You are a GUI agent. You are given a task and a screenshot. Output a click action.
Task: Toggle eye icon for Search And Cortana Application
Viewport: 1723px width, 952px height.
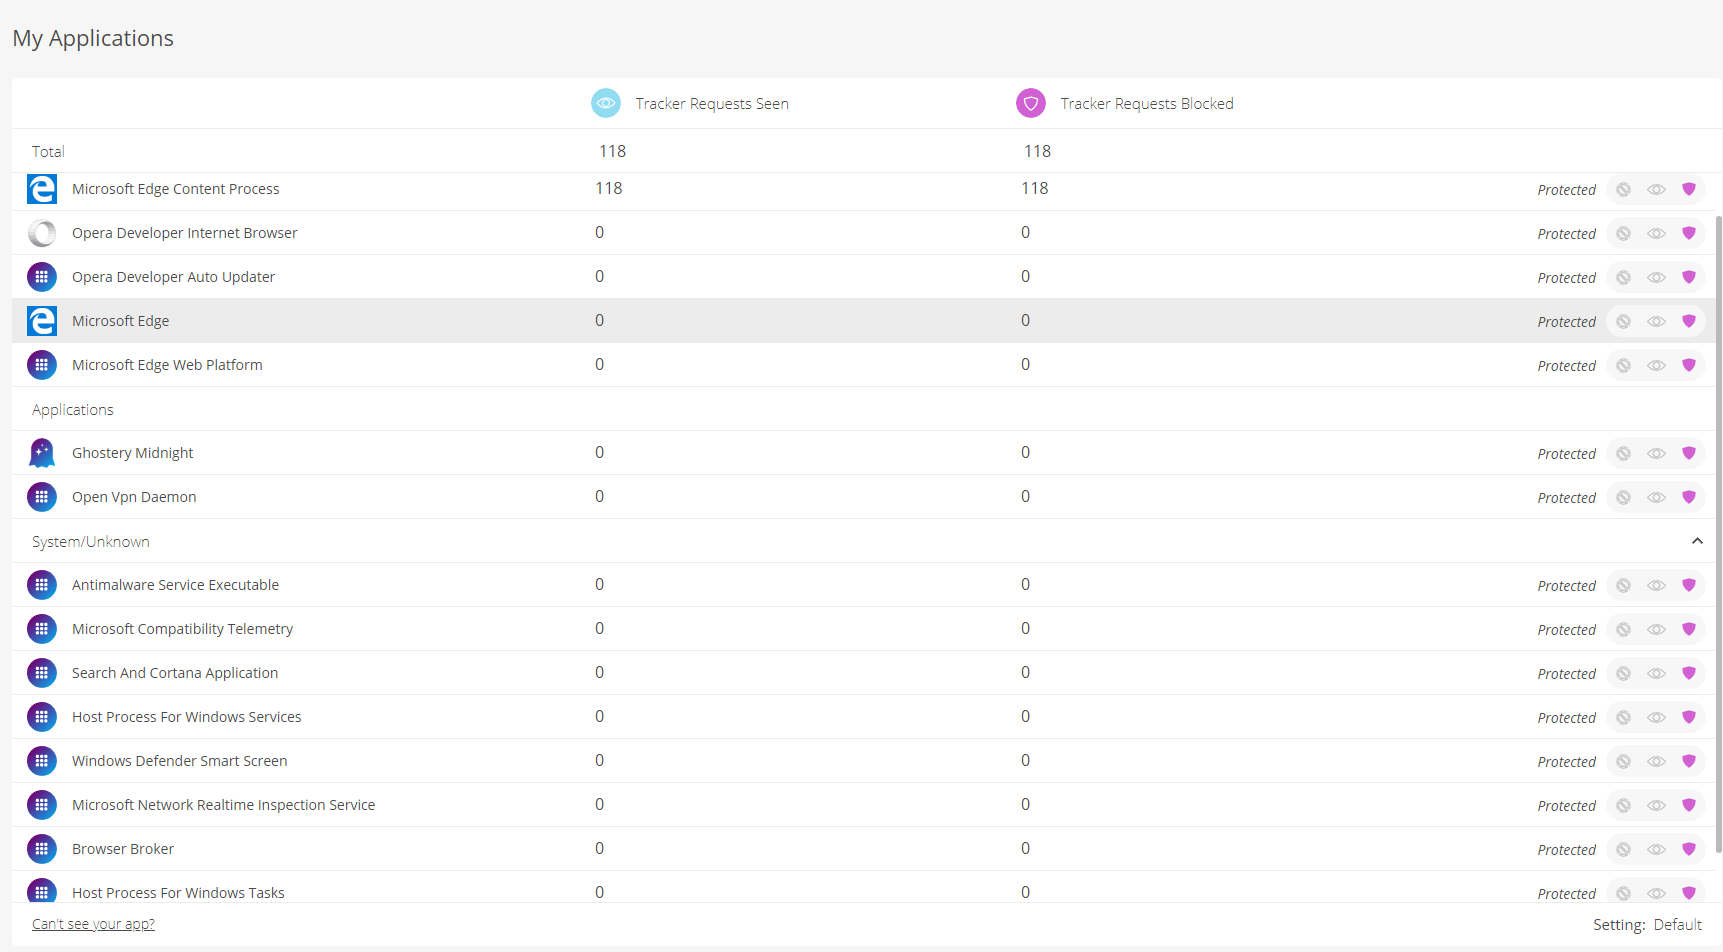tap(1656, 673)
